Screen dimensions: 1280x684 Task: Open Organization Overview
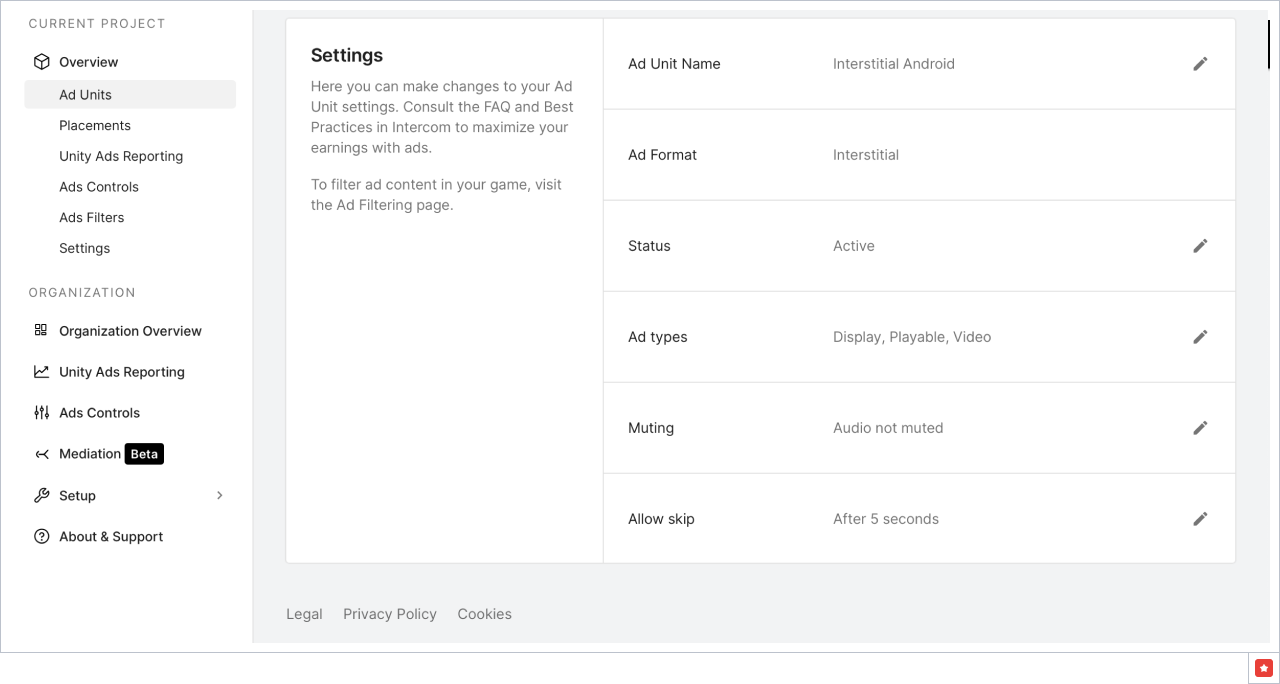tap(130, 331)
